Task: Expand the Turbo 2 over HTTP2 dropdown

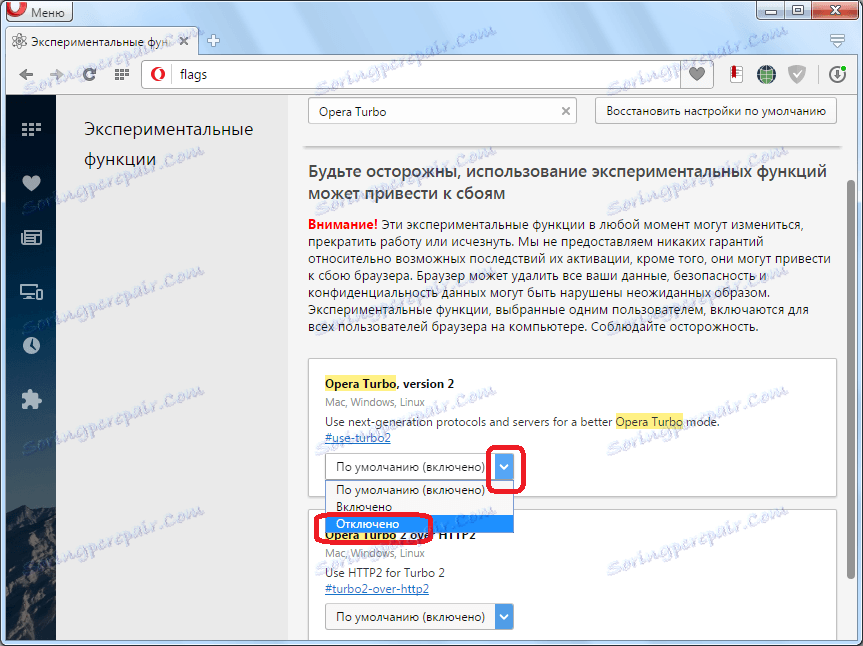Action: 504,617
